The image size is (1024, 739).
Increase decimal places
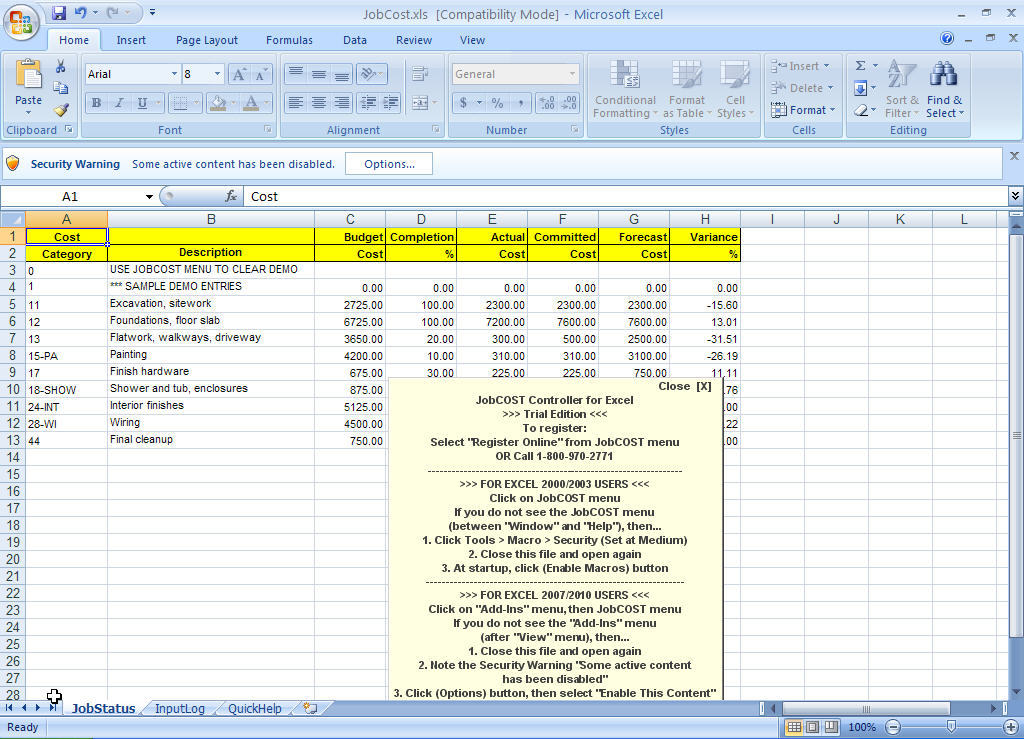coord(547,103)
